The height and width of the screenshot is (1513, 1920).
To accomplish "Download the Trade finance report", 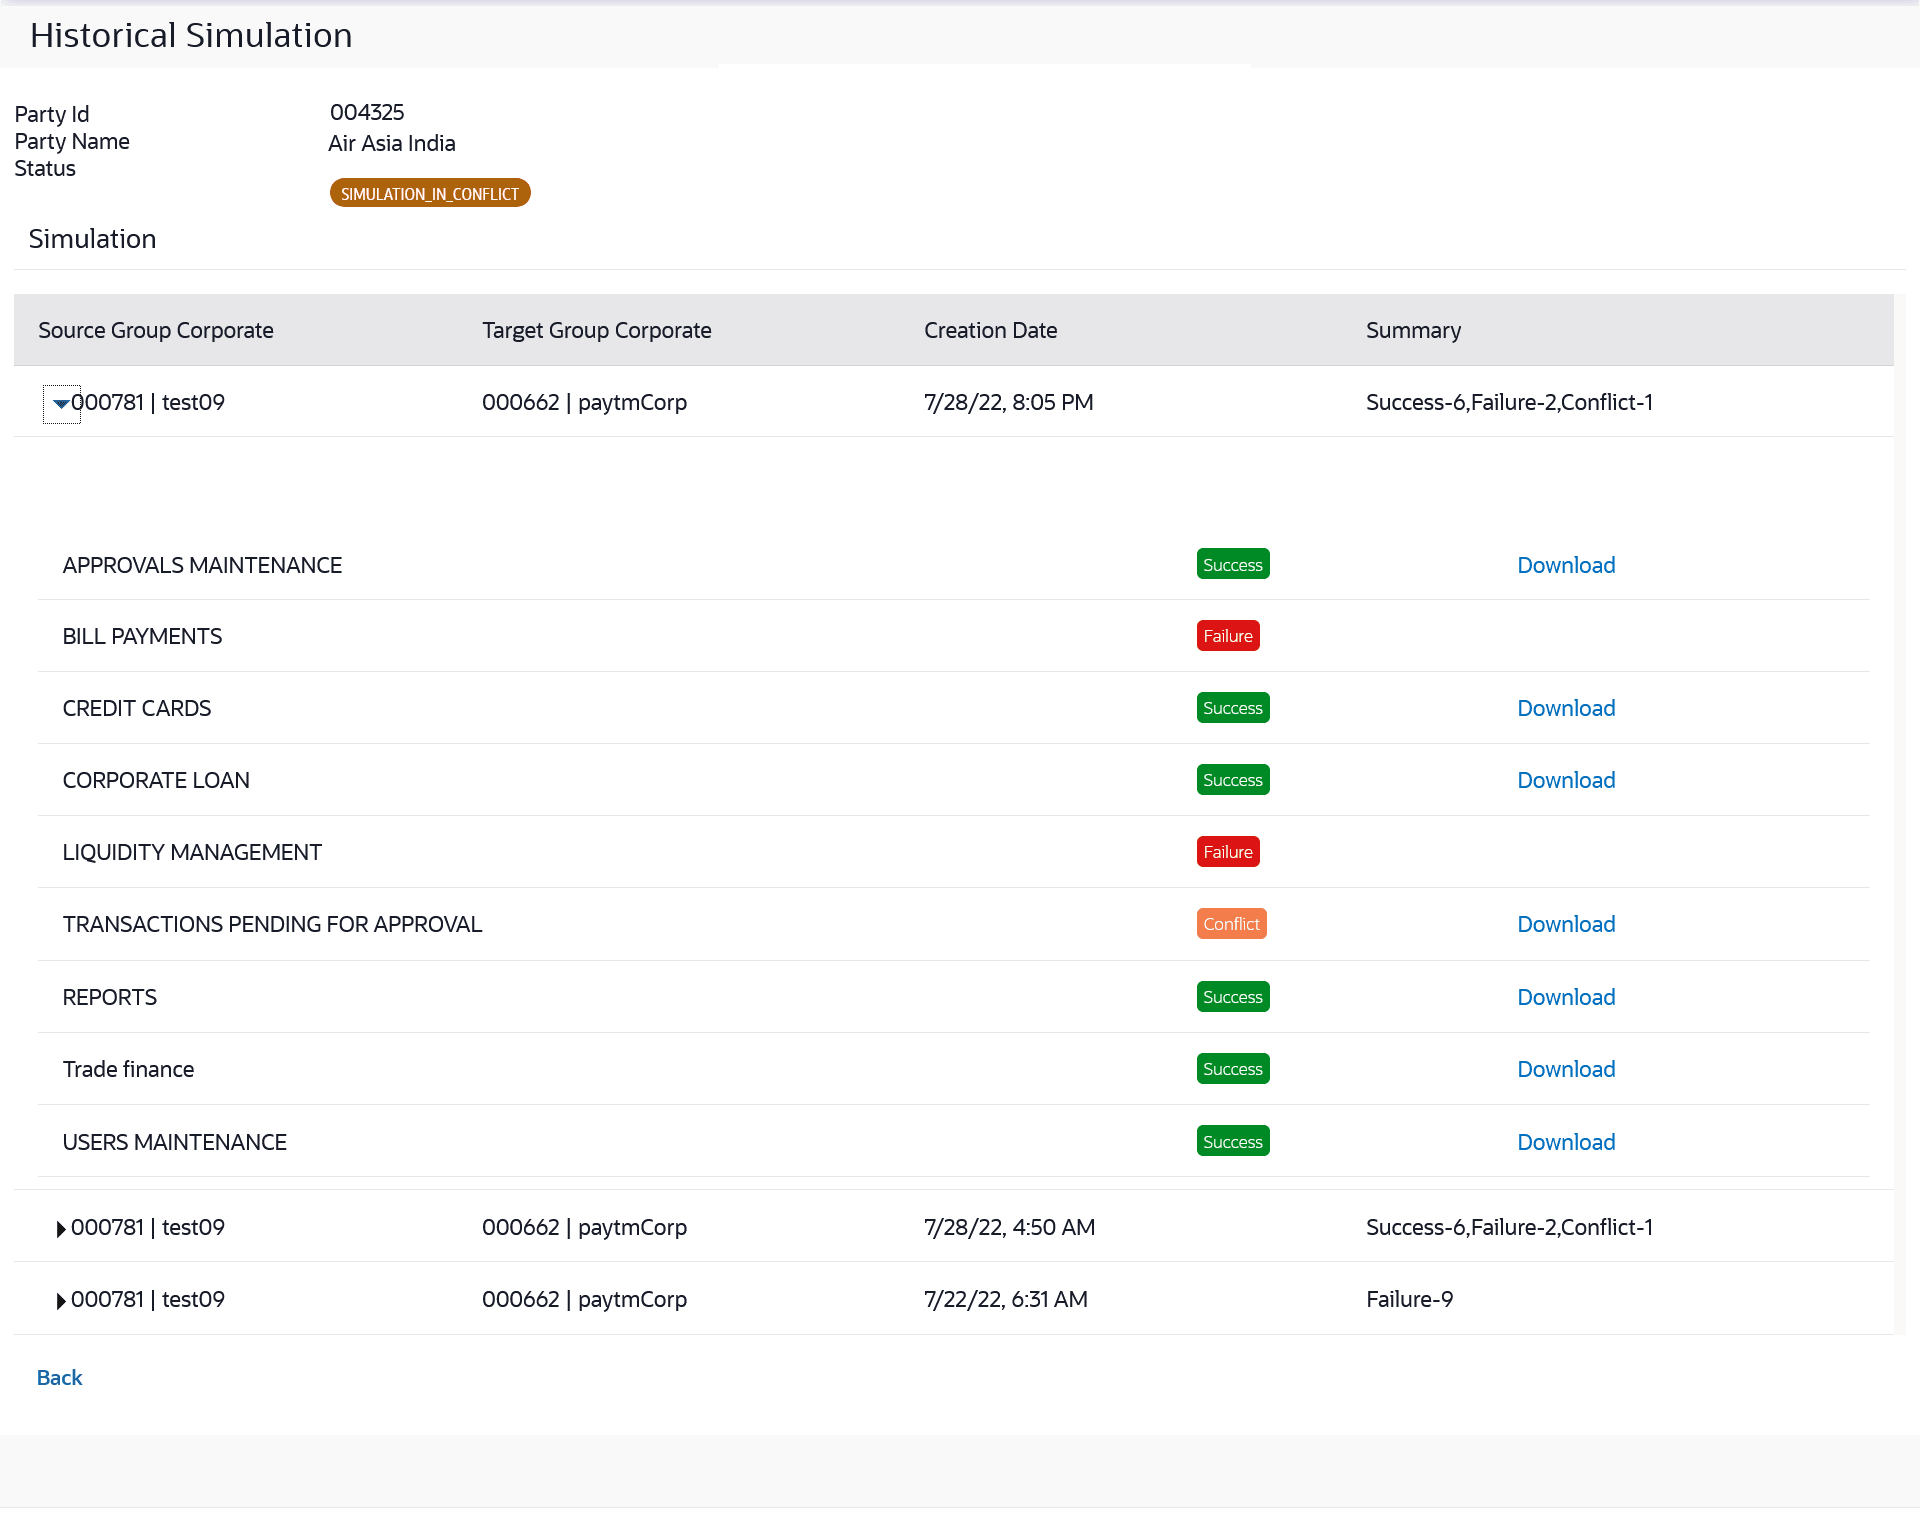I will coord(1565,1069).
